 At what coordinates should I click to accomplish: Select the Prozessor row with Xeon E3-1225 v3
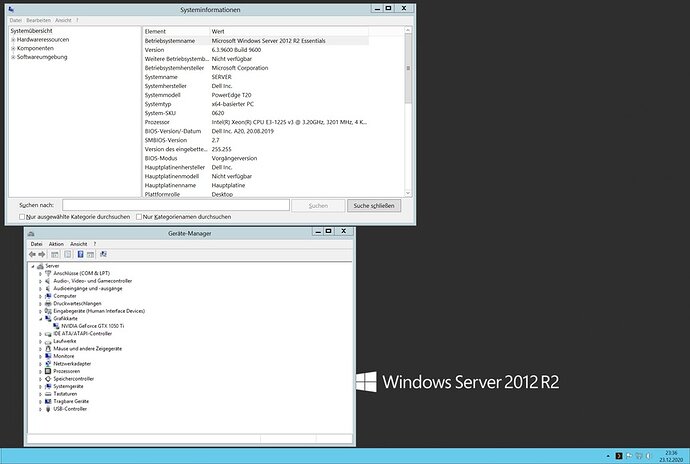pyautogui.click(x=256, y=122)
